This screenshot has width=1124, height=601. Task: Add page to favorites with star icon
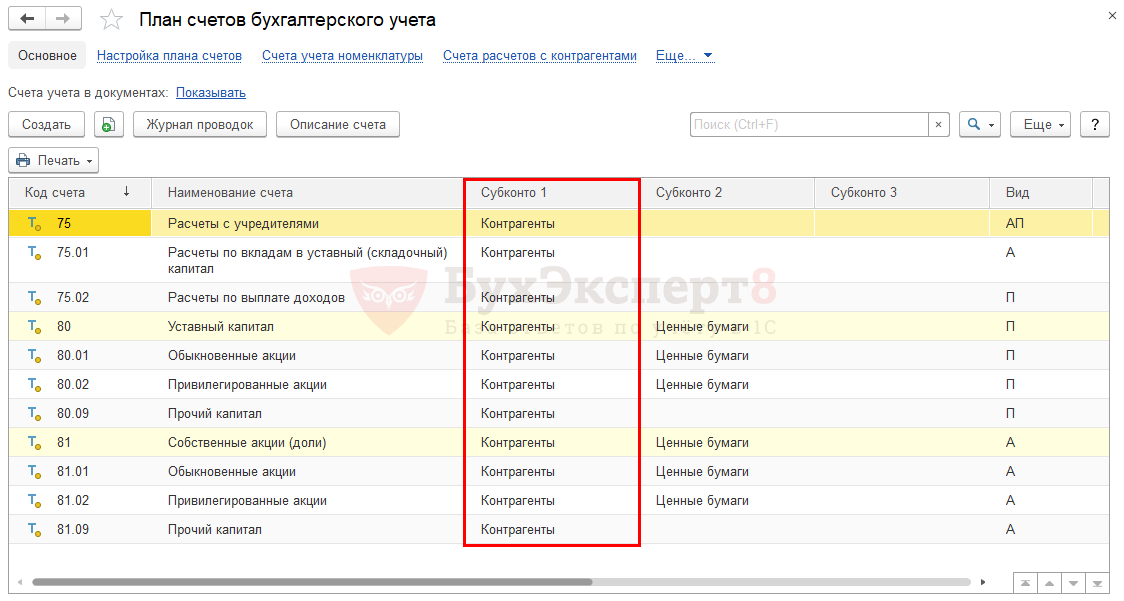point(112,20)
